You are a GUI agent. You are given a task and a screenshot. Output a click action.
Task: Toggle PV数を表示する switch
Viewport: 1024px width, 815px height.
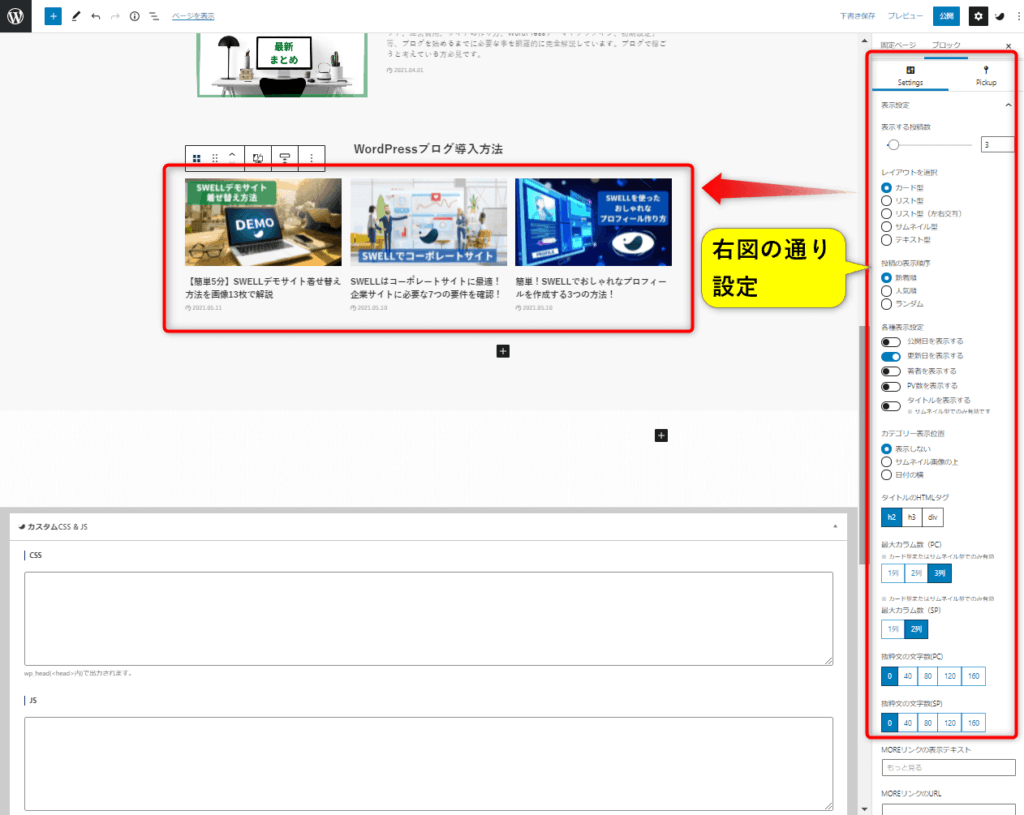[x=891, y=387]
